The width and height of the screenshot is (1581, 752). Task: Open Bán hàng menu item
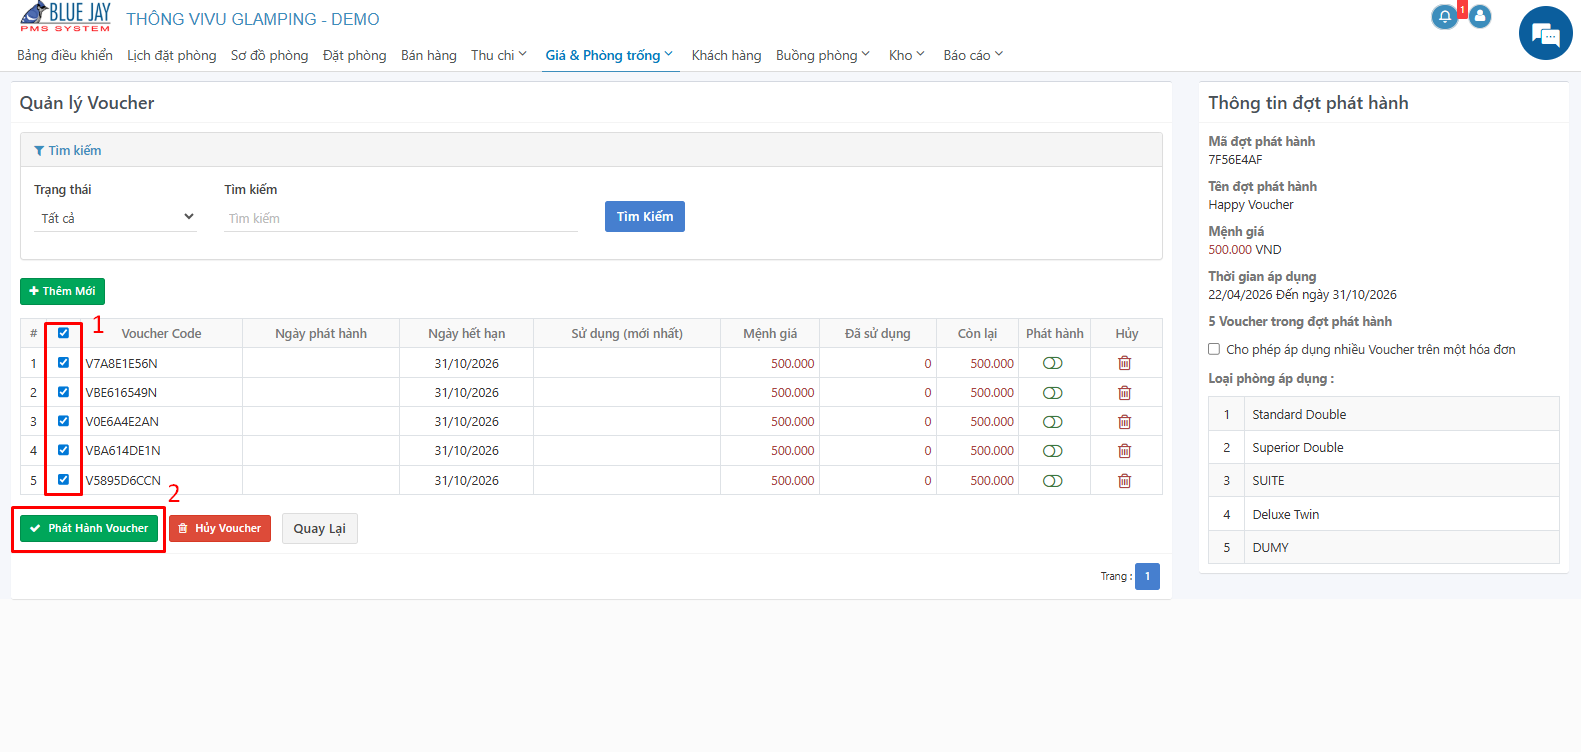point(429,55)
